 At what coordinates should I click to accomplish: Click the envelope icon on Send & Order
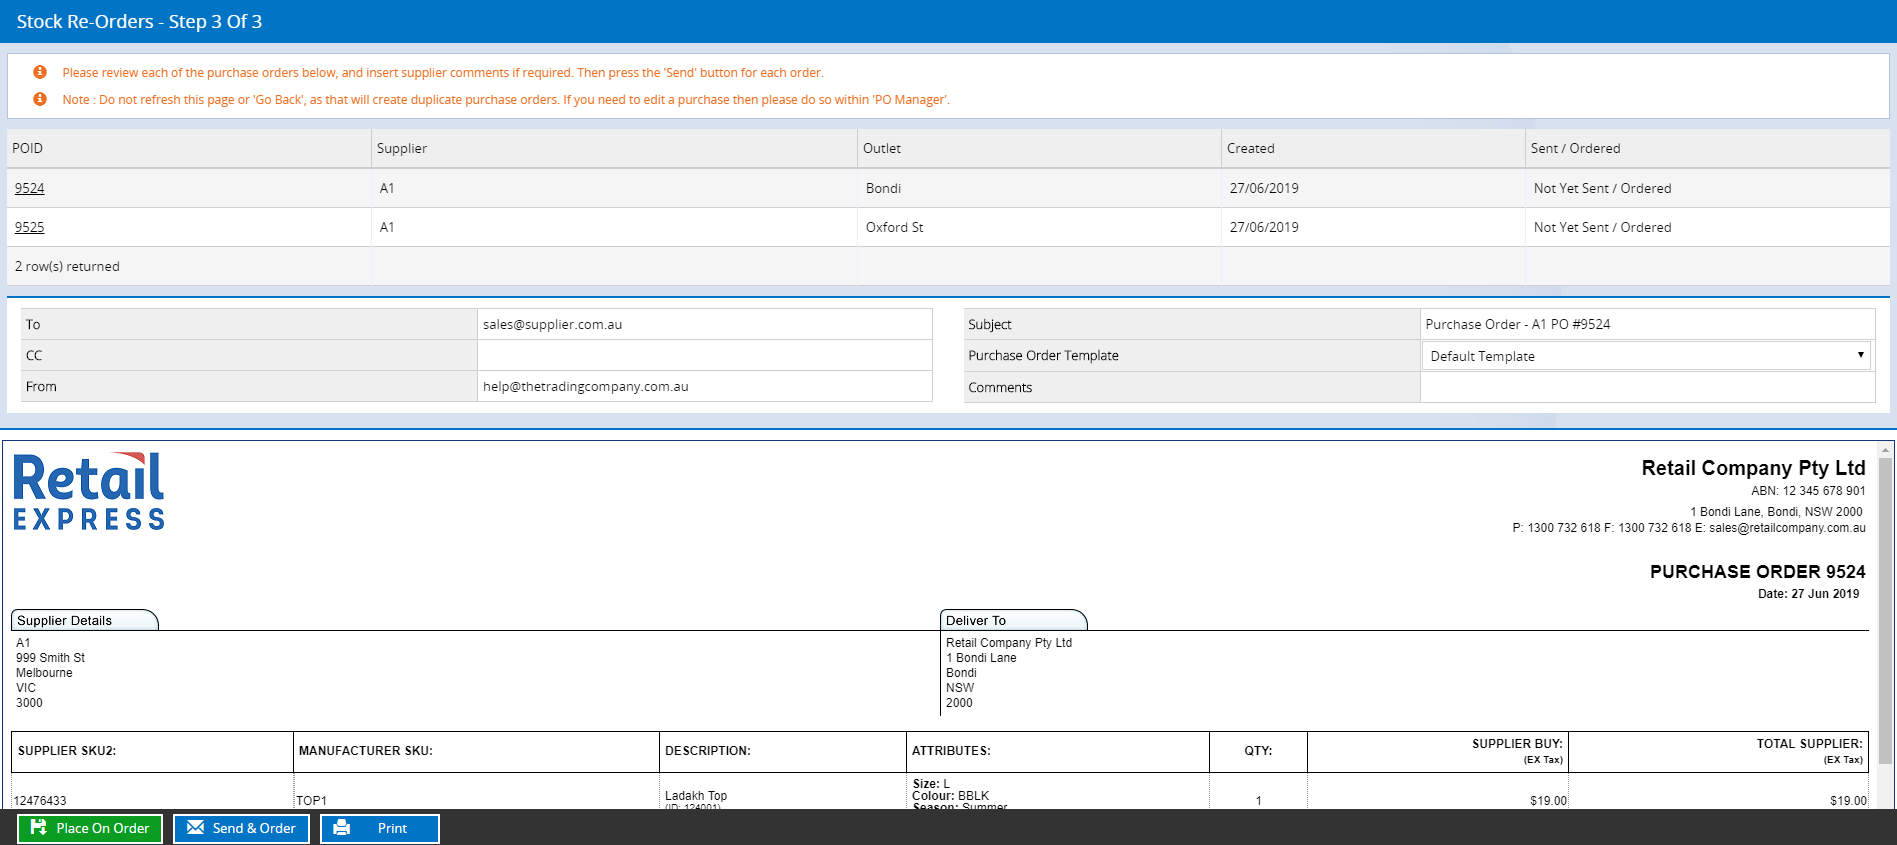(x=195, y=827)
